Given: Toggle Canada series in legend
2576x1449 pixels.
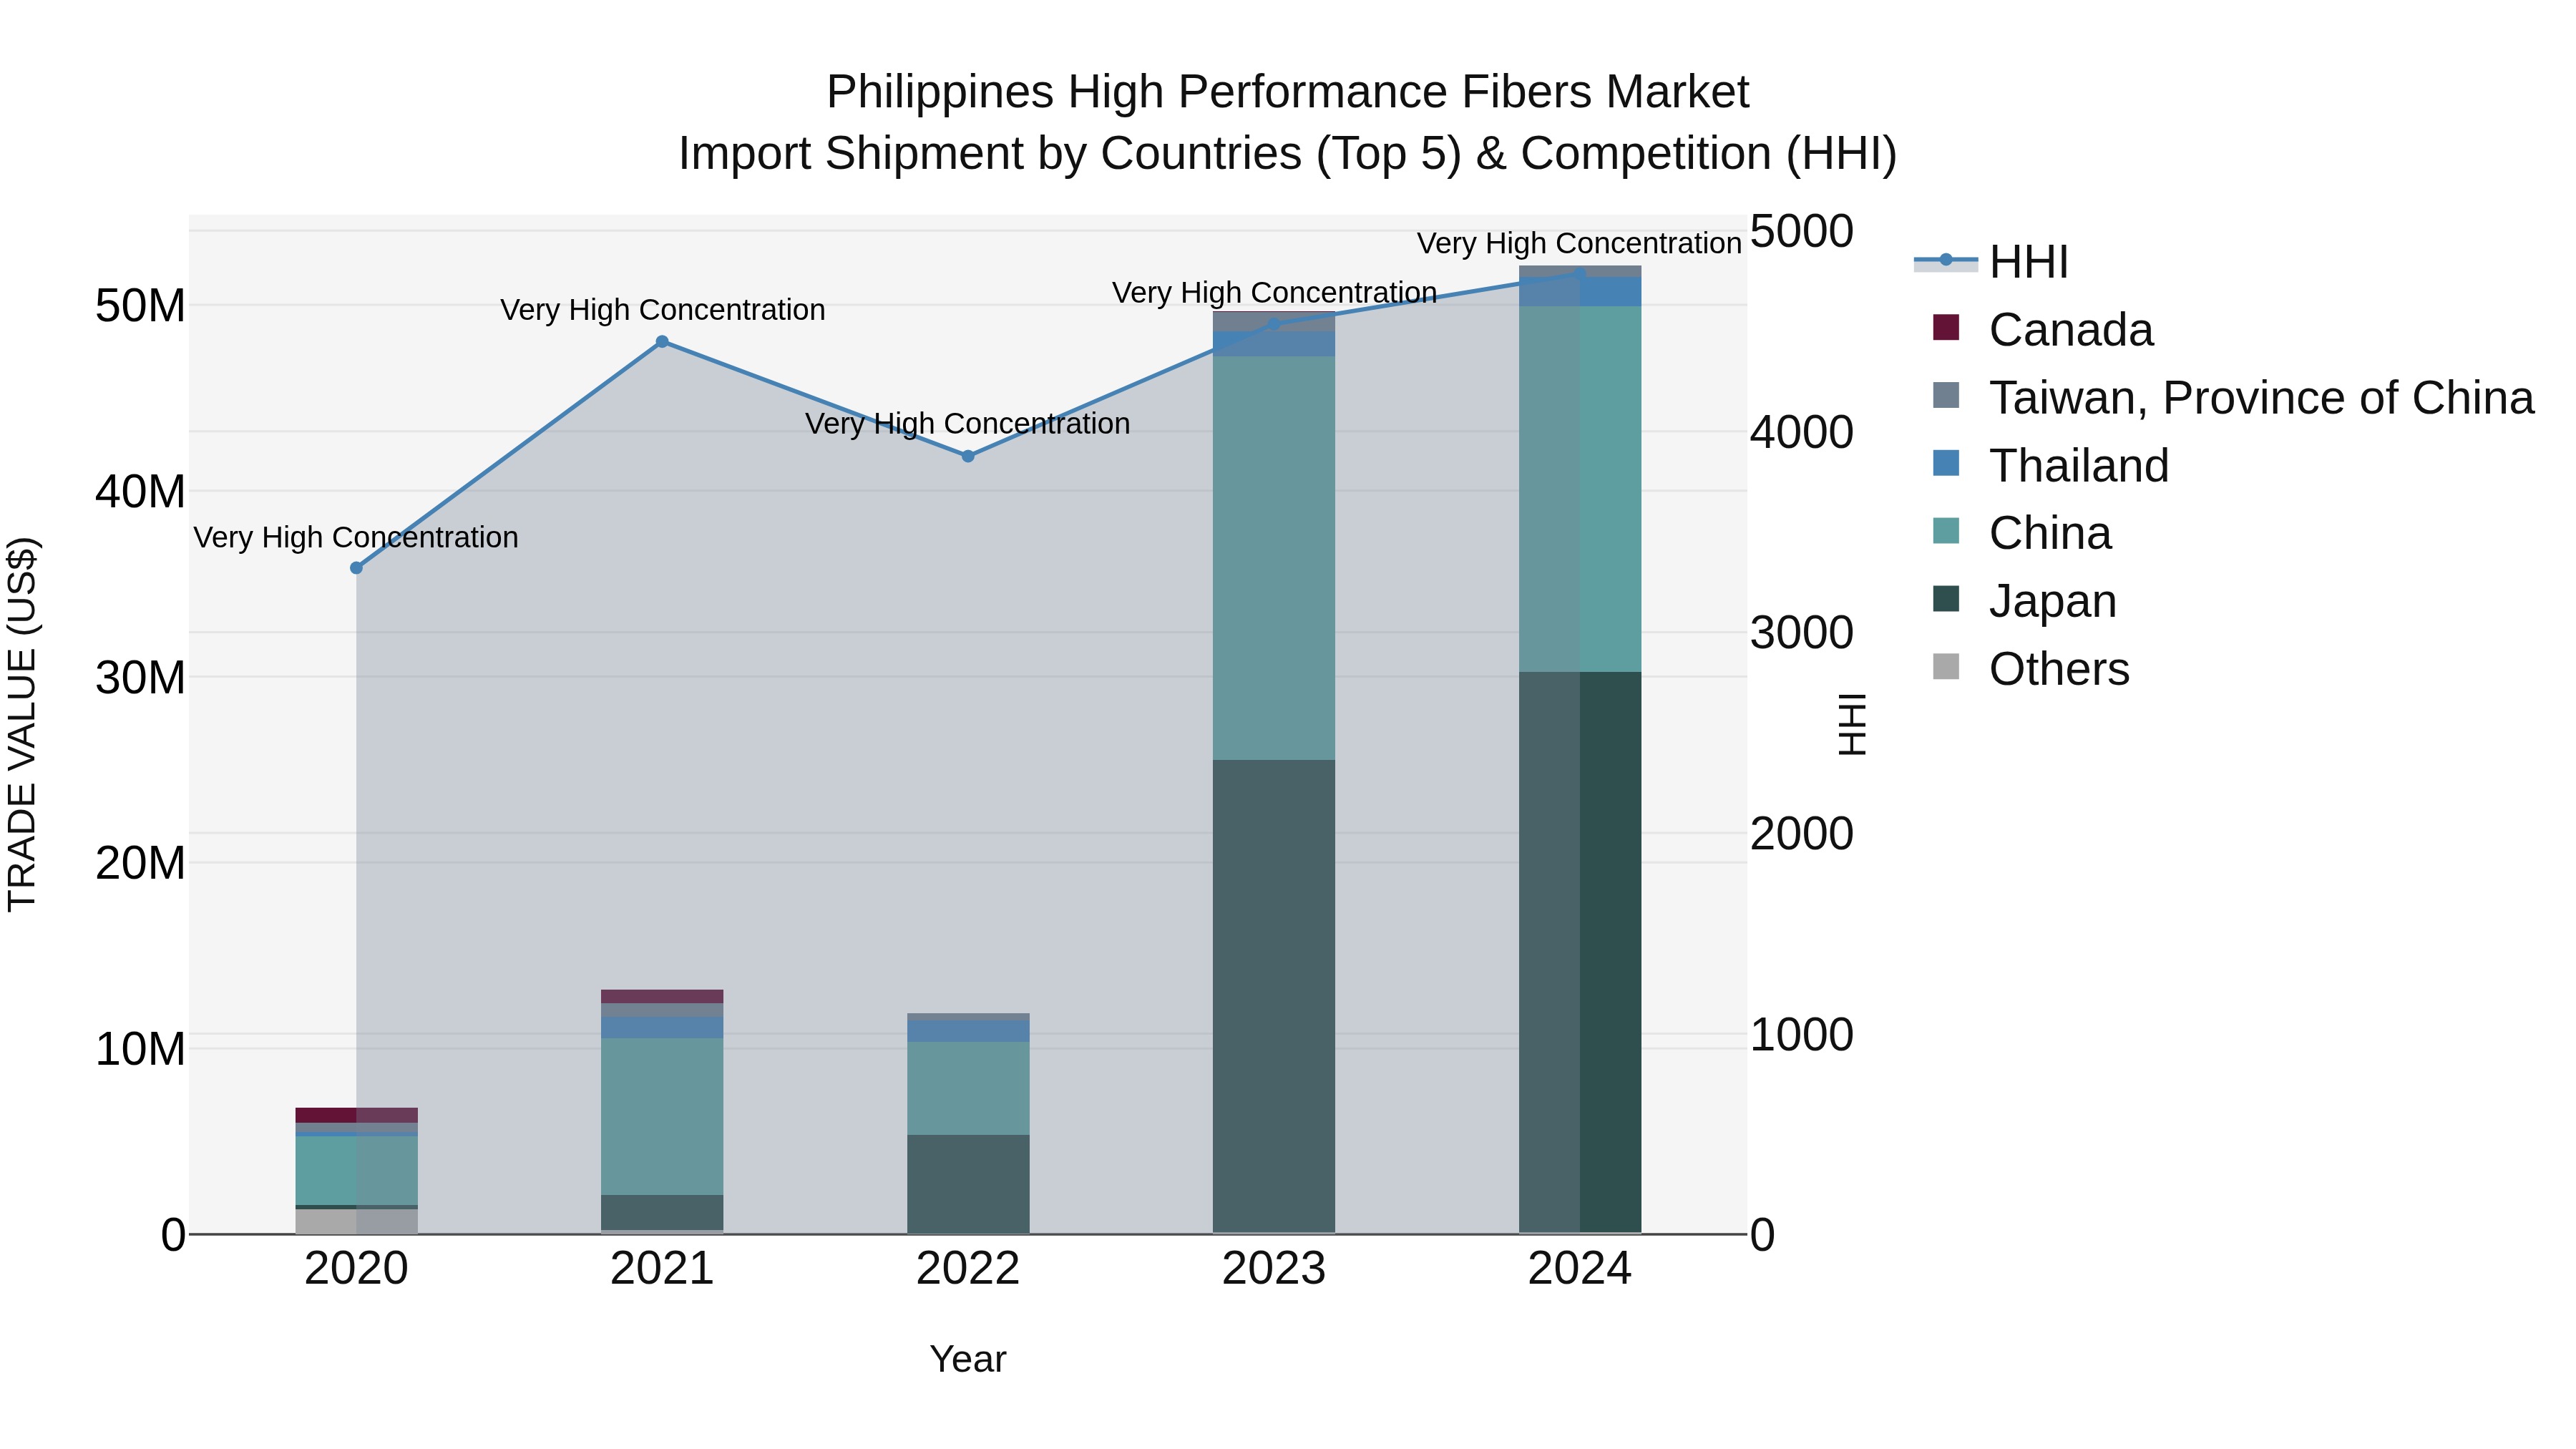Looking at the screenshot, I should (x=2043, y=329).
